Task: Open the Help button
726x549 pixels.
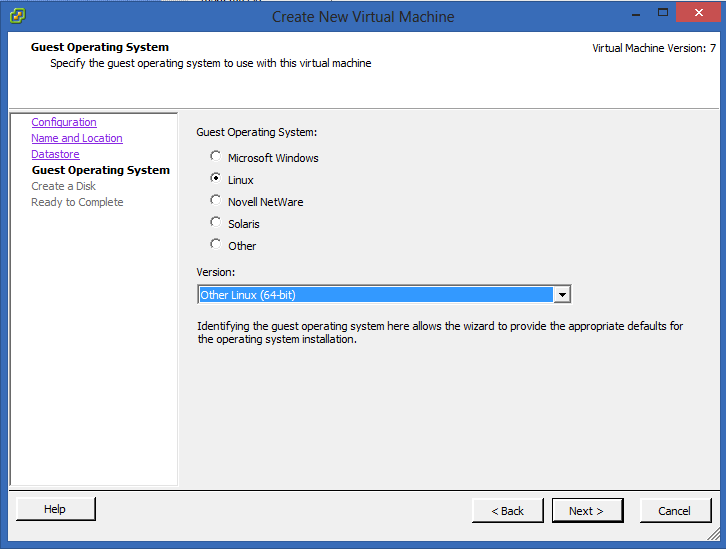Action: click(56, 509)
